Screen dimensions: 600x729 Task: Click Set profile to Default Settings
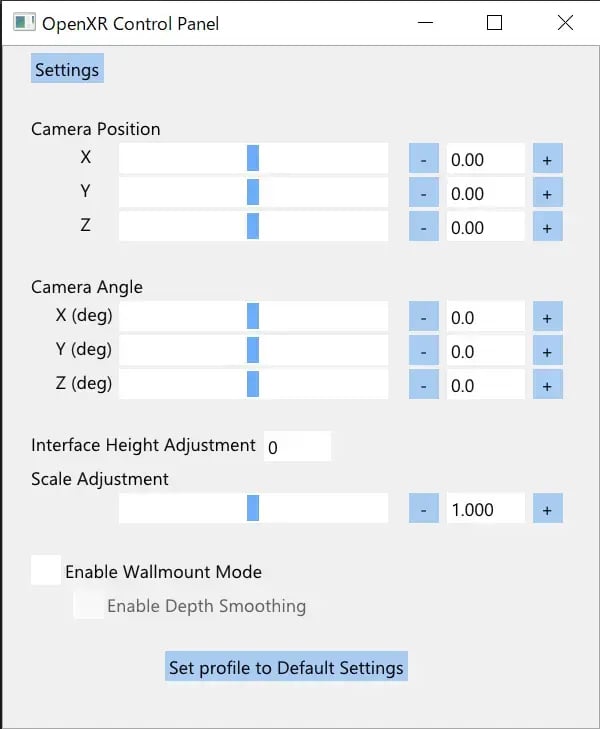point(286,667)
